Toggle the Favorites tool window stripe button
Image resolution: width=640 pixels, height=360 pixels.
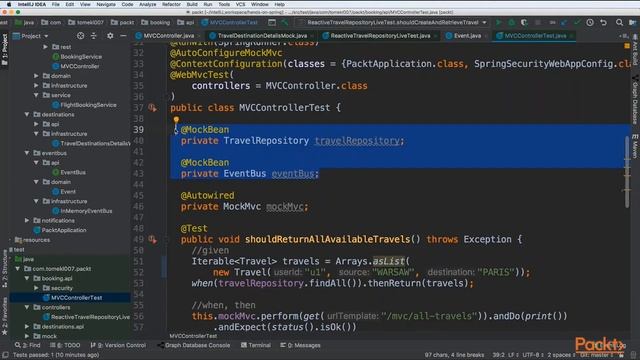coord(4,316)
